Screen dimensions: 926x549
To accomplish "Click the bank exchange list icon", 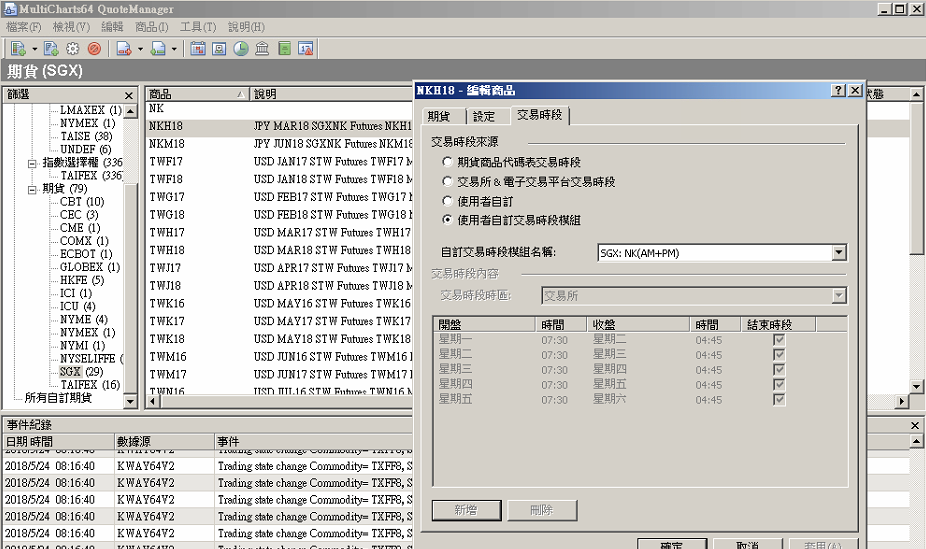I will [262, 48].
